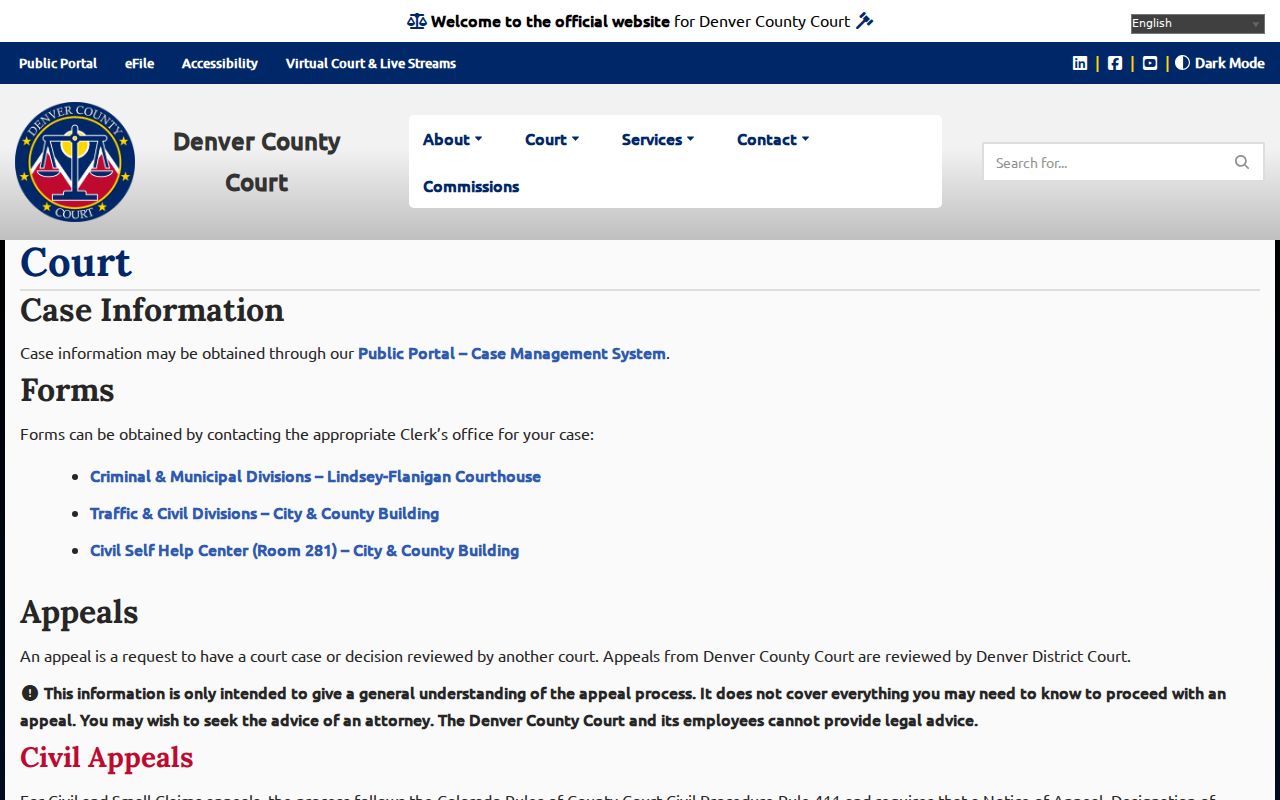This screenshot has height=800, width=1280.
Task: Expand the Court menu
Action: click(x=552, y=139)
